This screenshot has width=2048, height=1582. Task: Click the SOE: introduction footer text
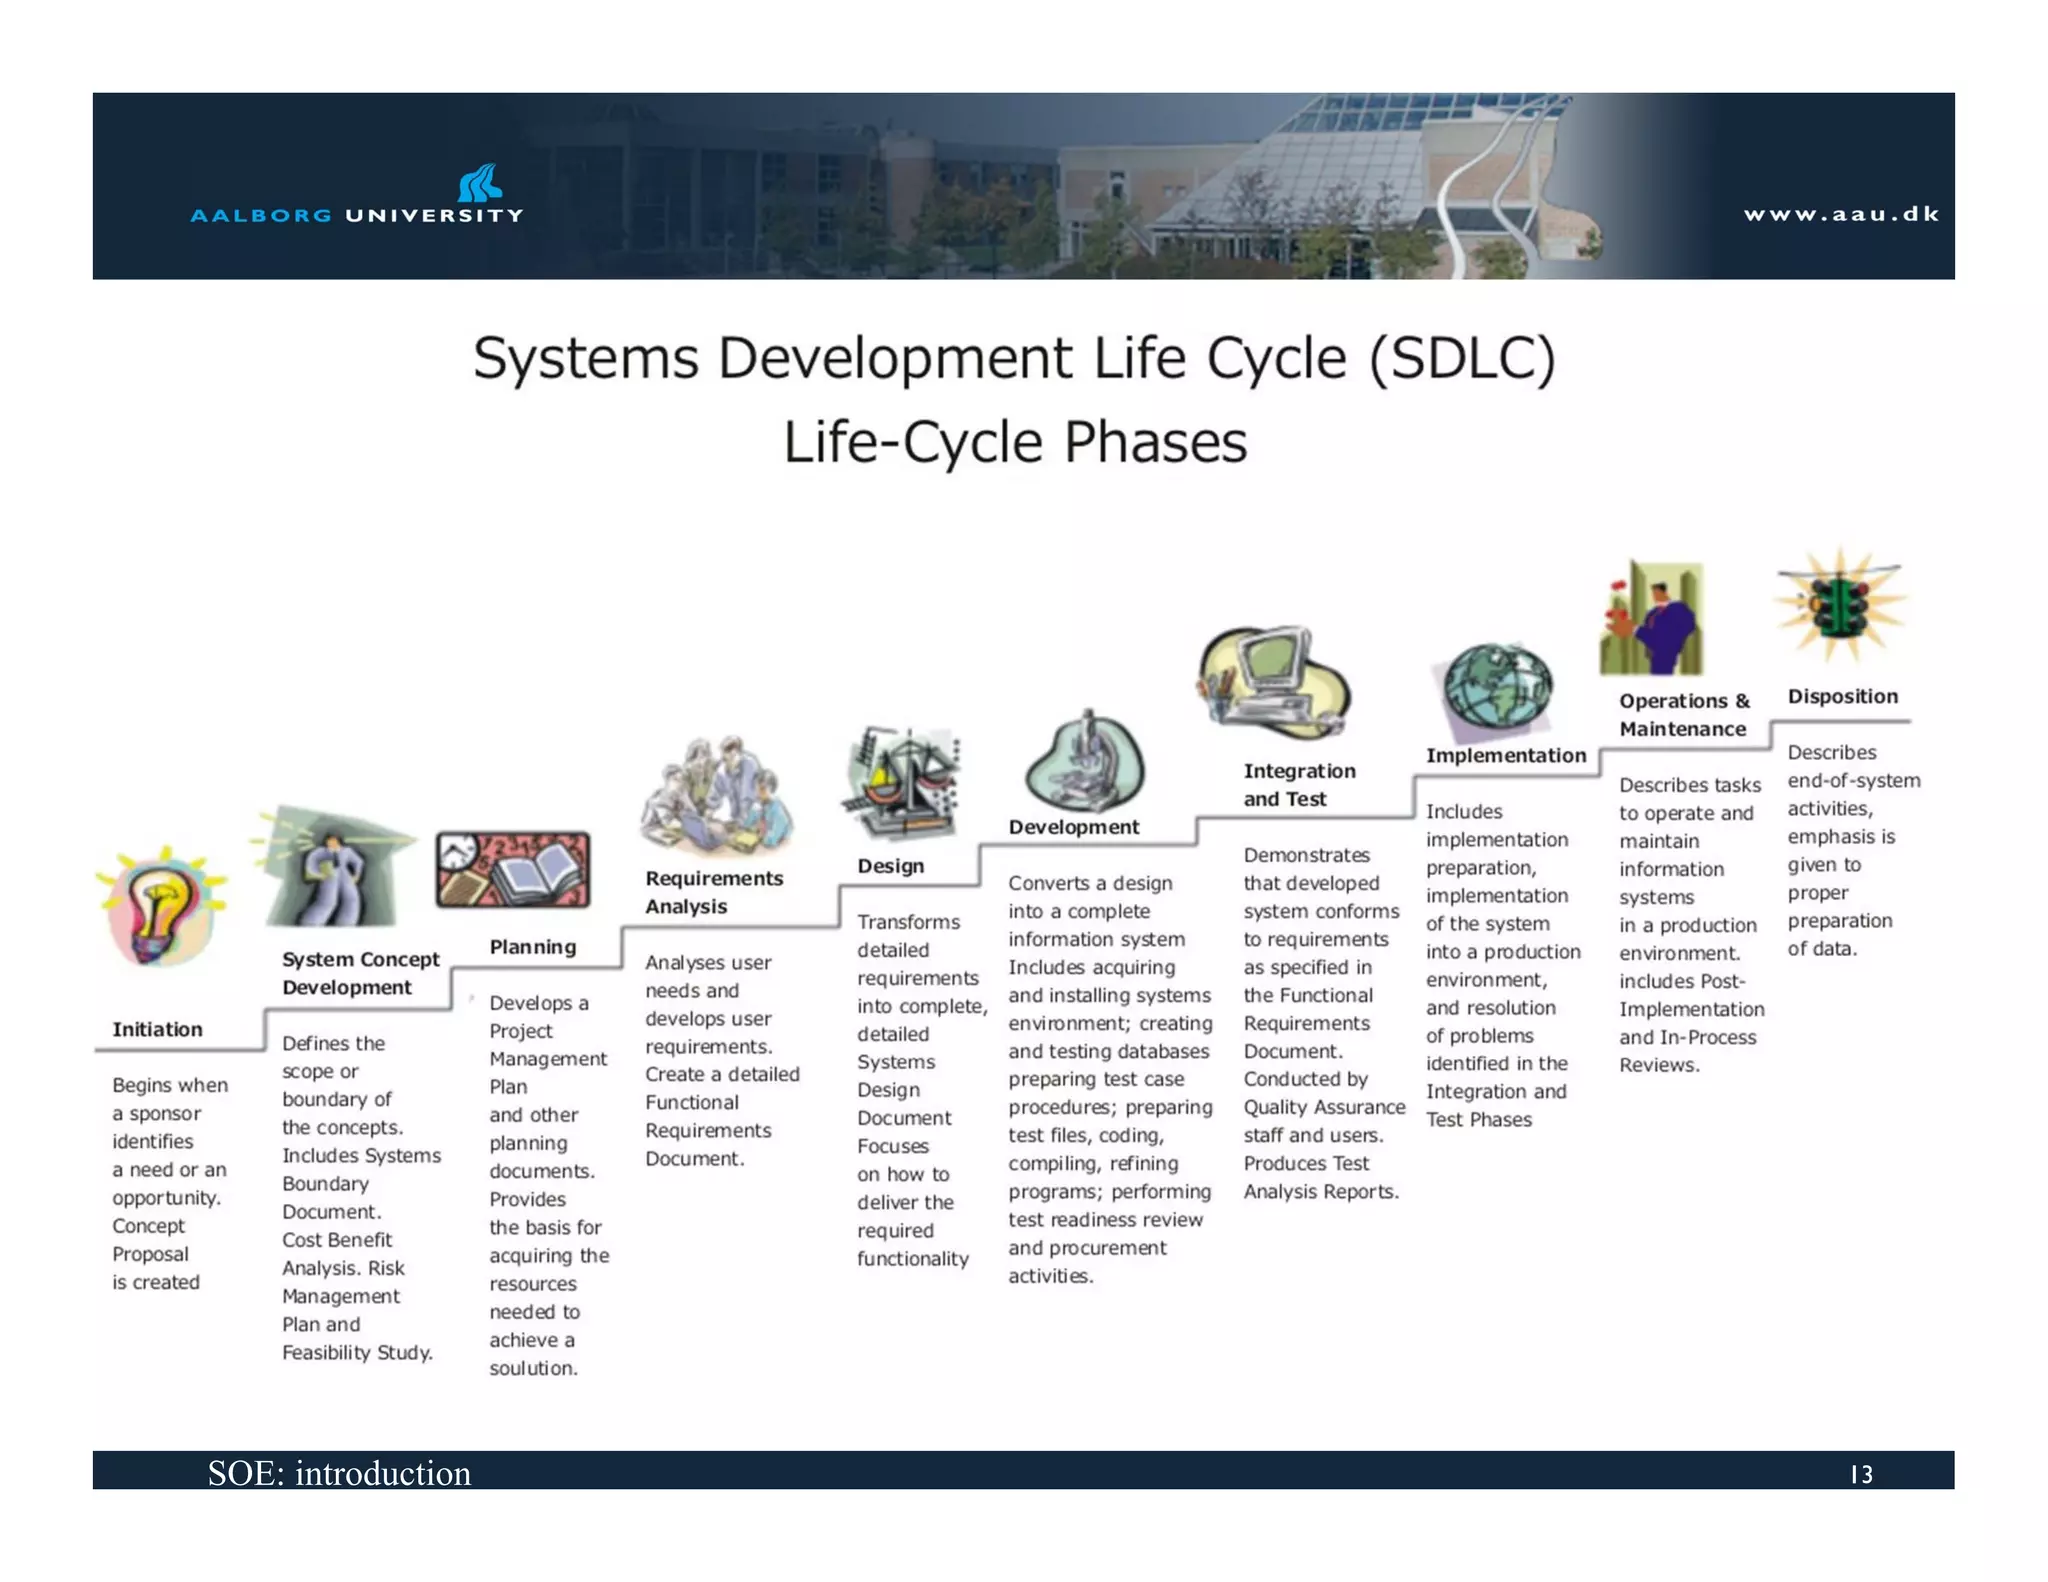coord(339,1473)
